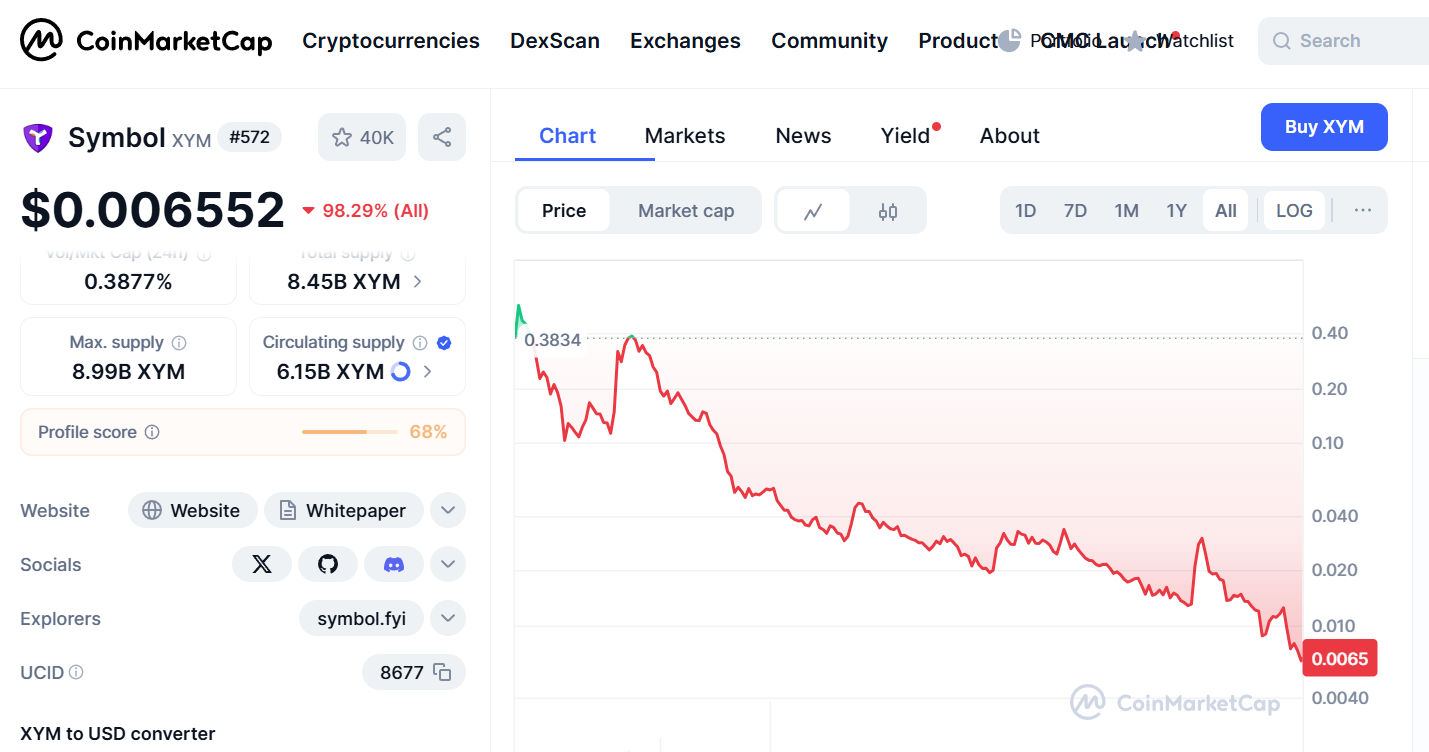The image size is (1429, 752).
Task: Click the #572 rank badge
Action: [249, 137]
